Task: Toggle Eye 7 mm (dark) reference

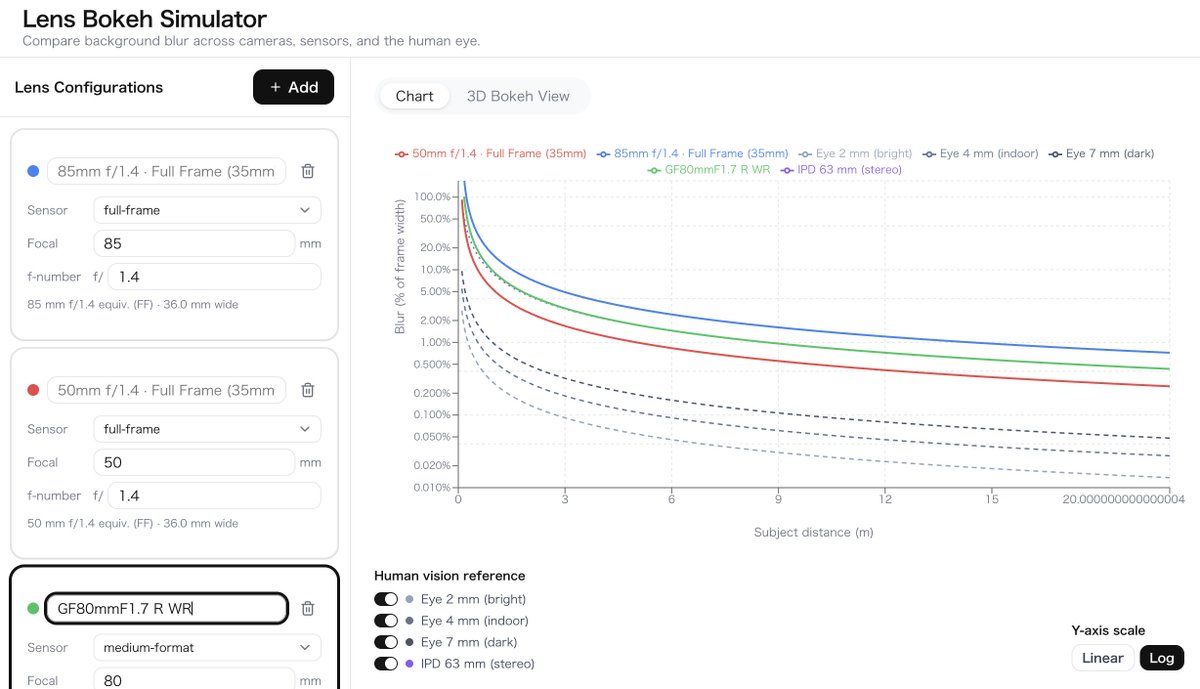Action: pyautogui.click(x=386, y=642)
